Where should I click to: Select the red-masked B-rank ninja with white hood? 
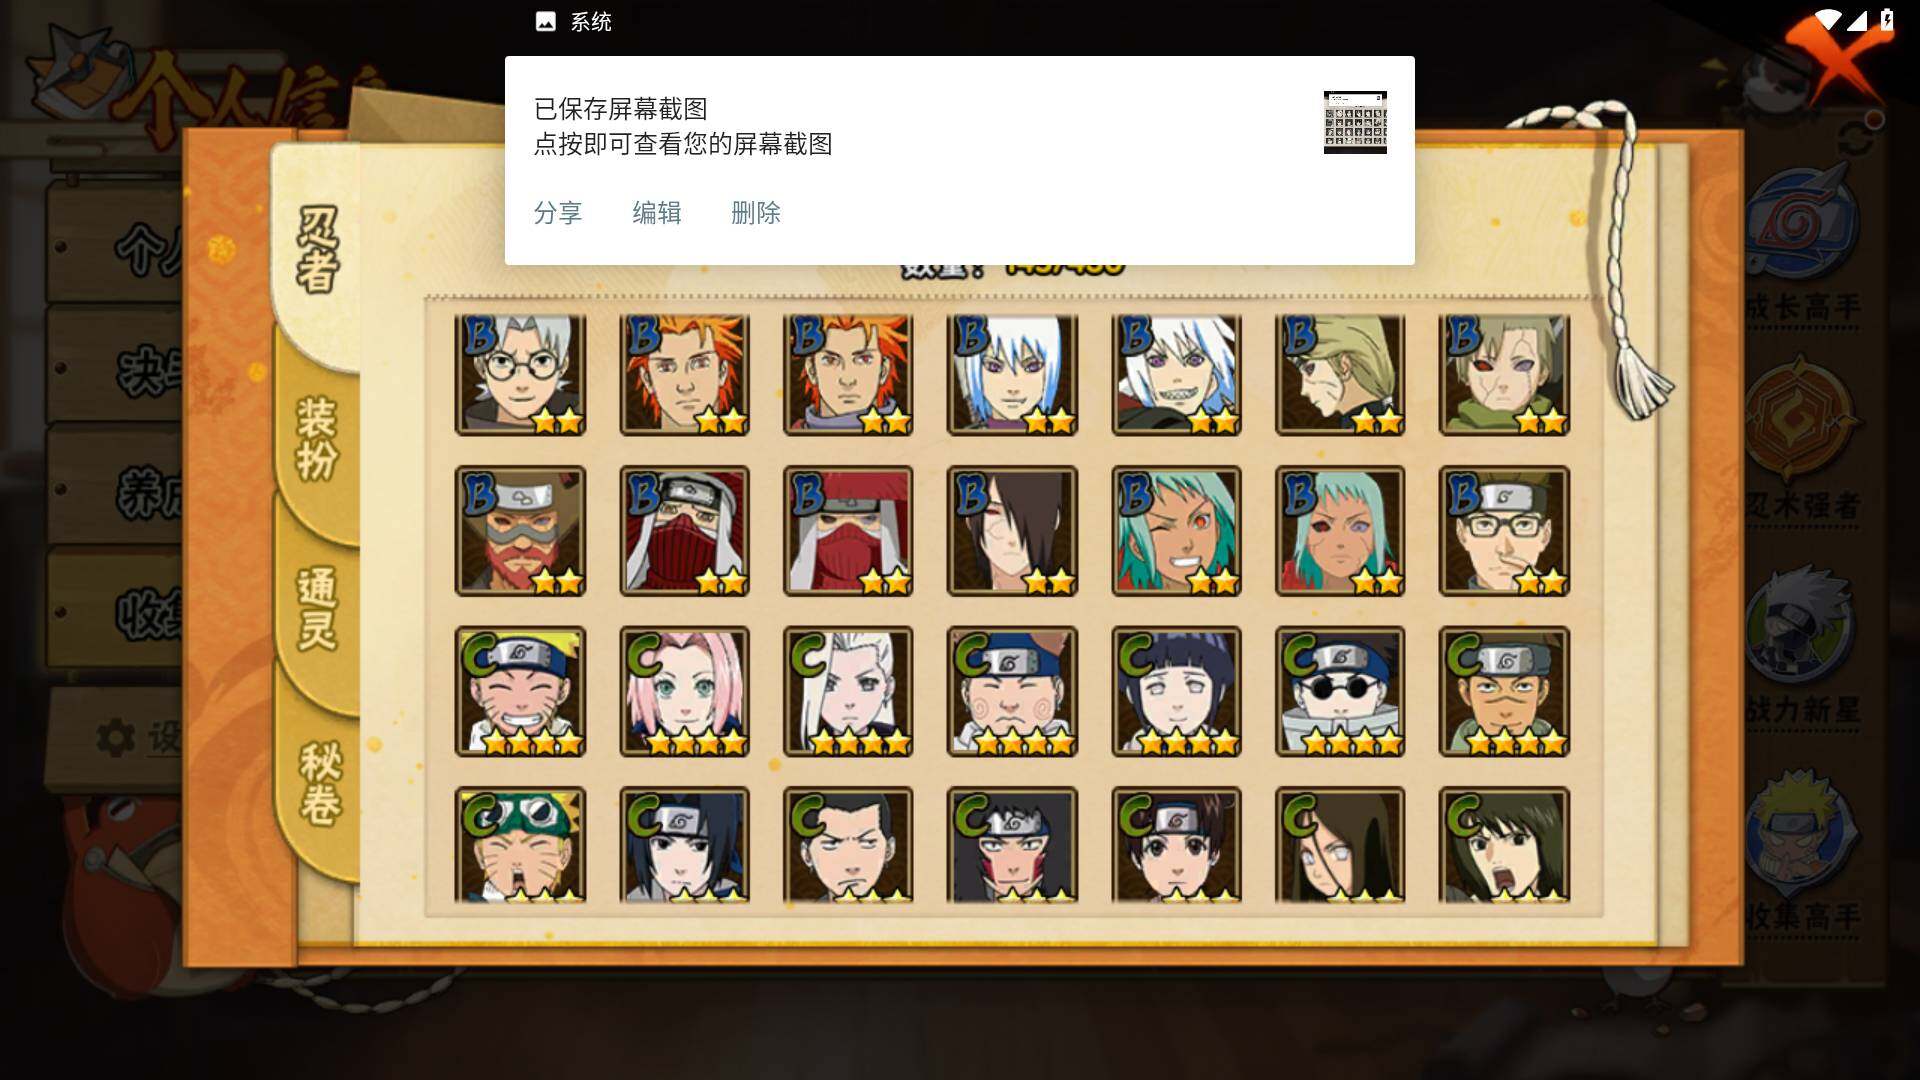pos(684,531)
